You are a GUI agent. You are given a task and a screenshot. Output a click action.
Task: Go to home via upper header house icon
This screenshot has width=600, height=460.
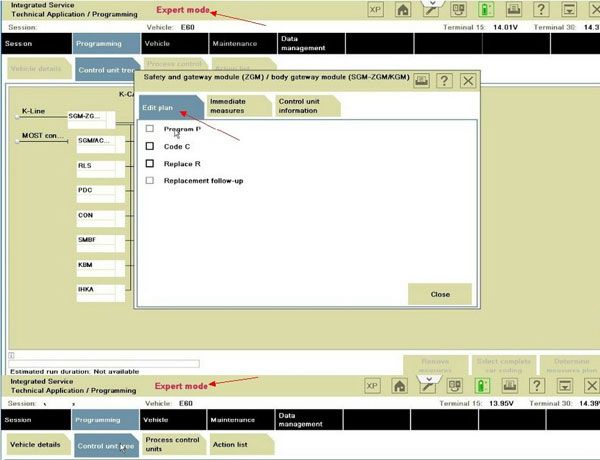pyautogui.click(x=403, y=10)
